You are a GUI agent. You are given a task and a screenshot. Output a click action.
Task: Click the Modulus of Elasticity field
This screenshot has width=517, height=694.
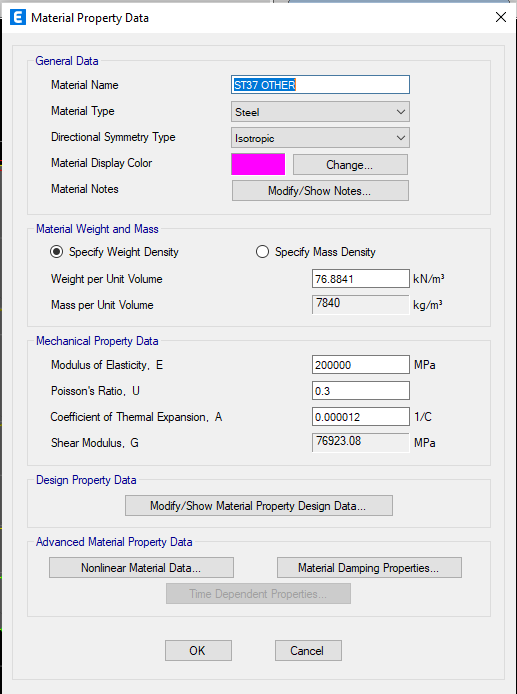(360, 365)
